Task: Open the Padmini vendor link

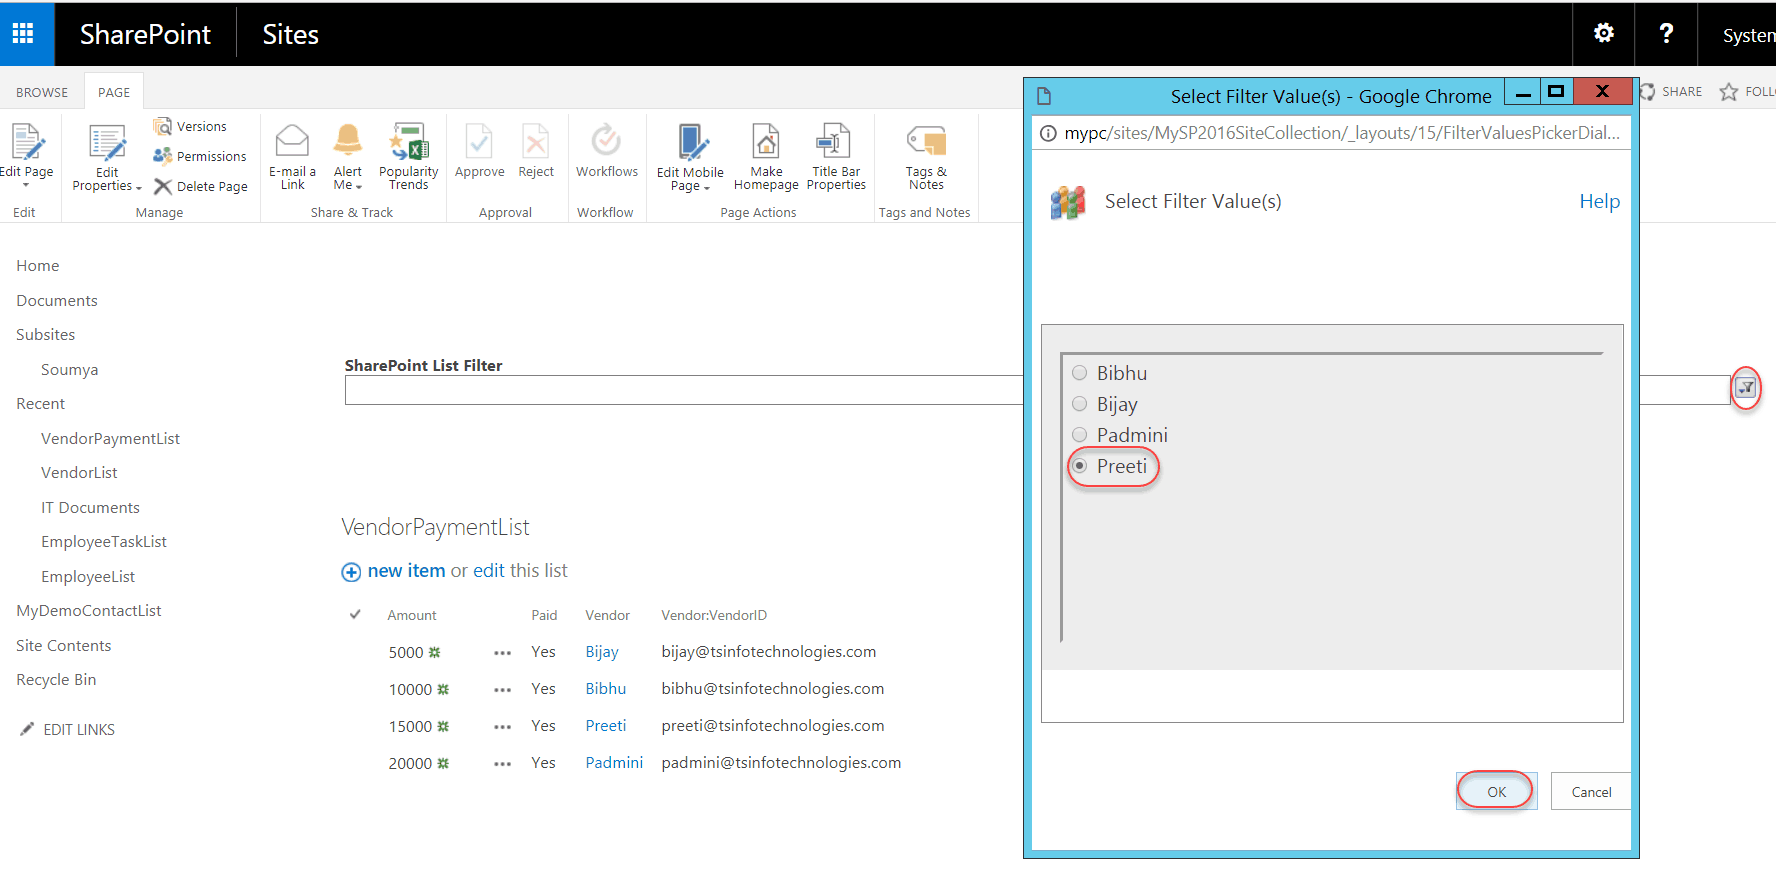Action: 614,762
